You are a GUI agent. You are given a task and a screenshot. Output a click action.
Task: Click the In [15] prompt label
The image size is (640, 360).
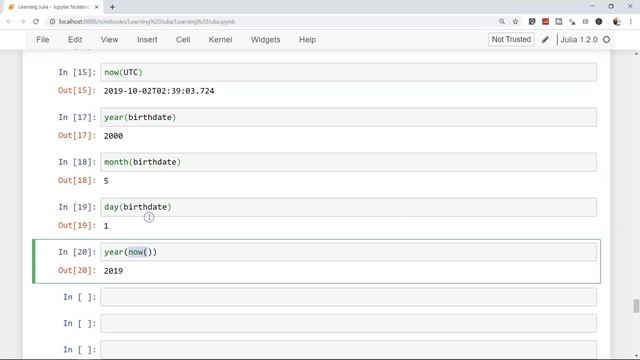(x=77, y=72)
